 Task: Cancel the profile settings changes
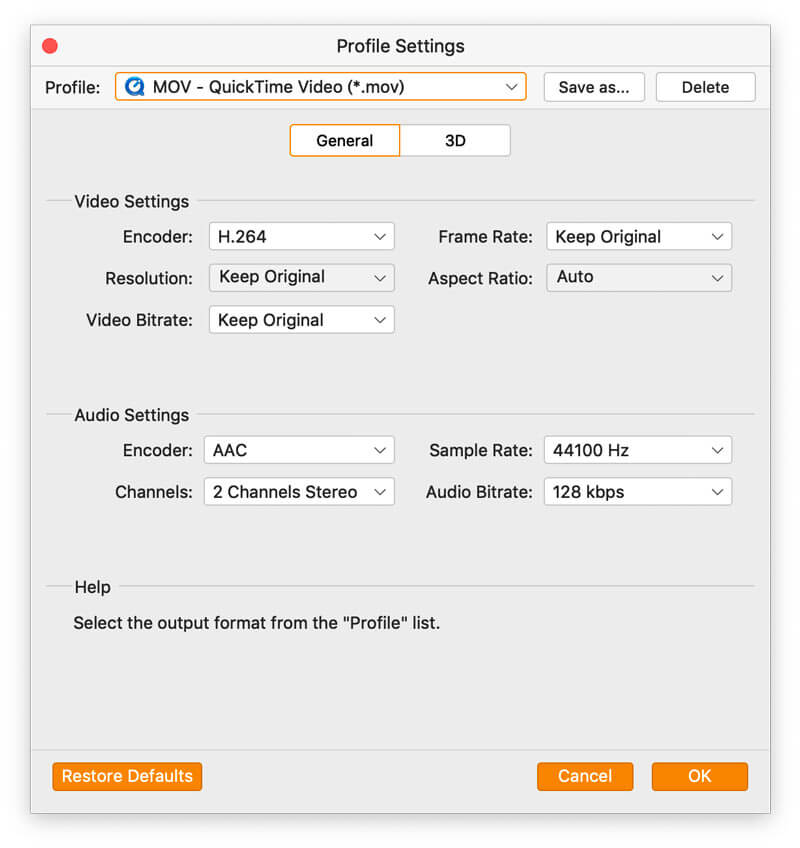pos(585,776)
